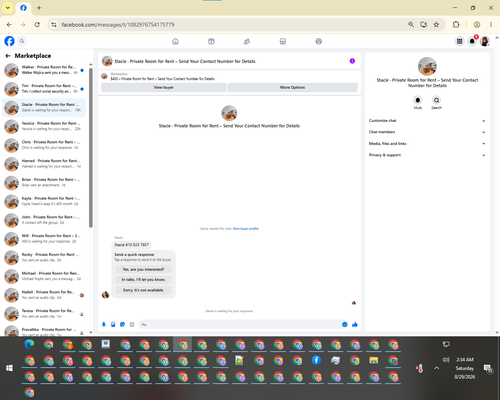Open Microsoft Edge on taskbar
500x400 pixels.
click(29, 344)
